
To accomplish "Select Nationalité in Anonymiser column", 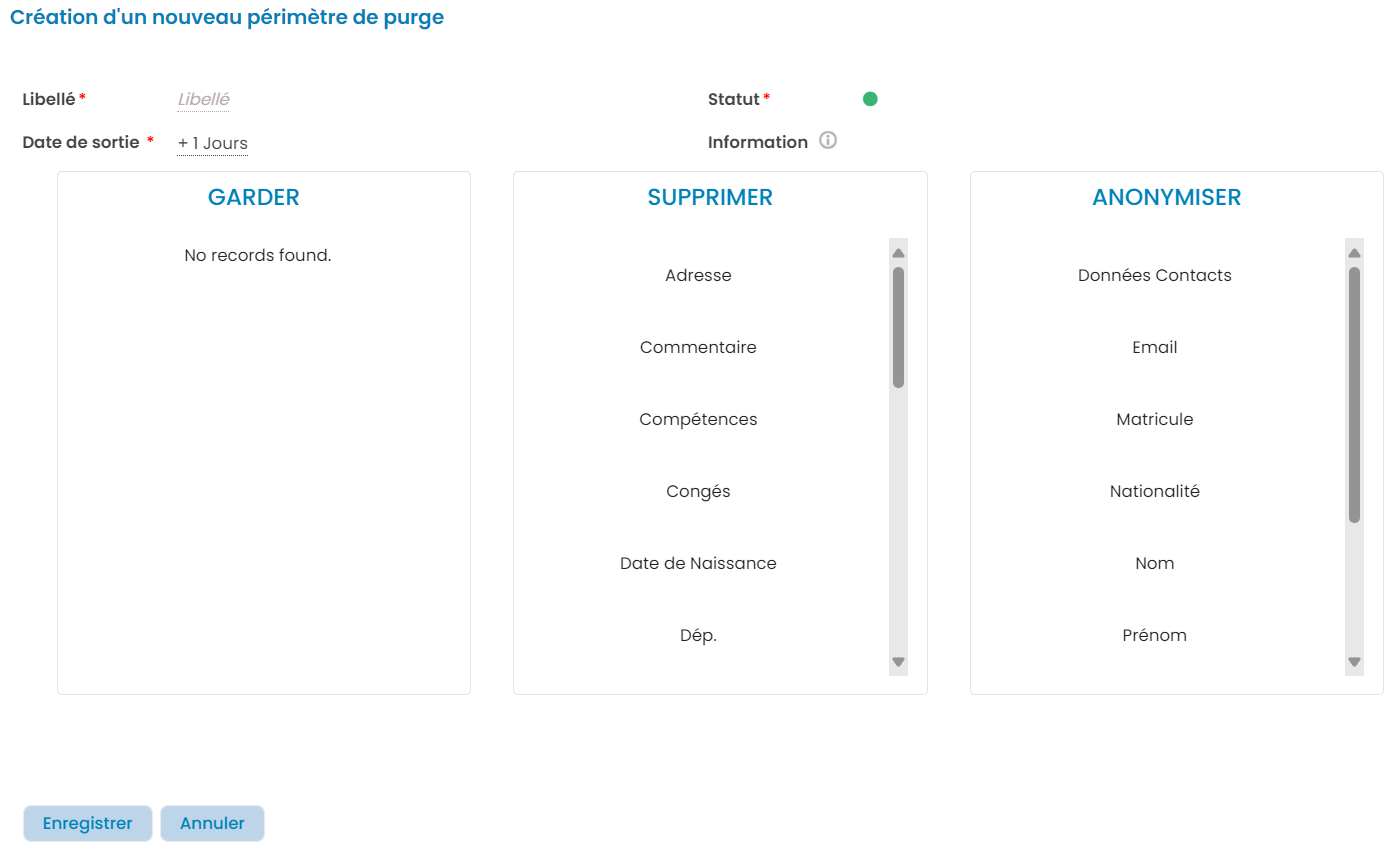I will click(1154, 491).
